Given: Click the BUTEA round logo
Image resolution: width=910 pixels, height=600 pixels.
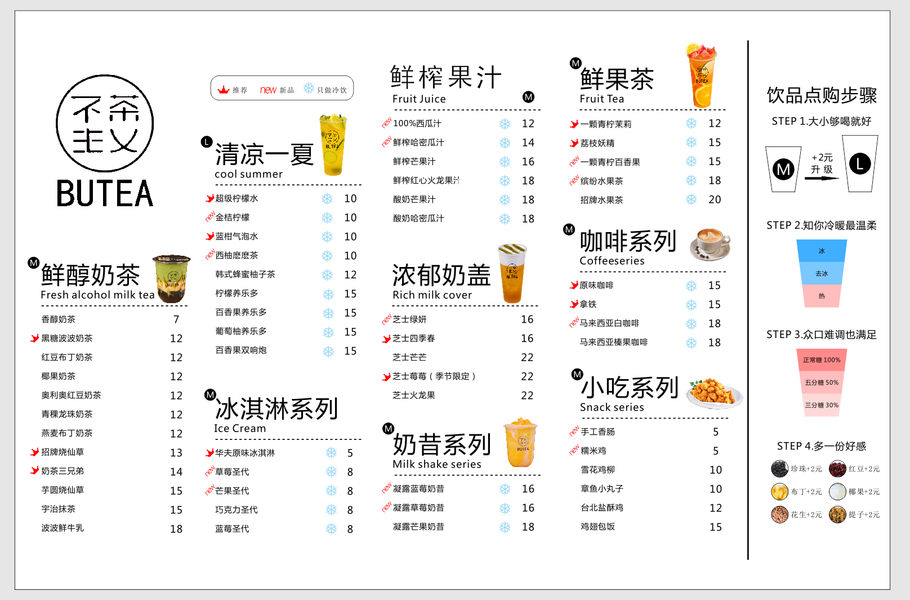Looking at the screenshot, I should pyautogui.click(x=105, y=122).
